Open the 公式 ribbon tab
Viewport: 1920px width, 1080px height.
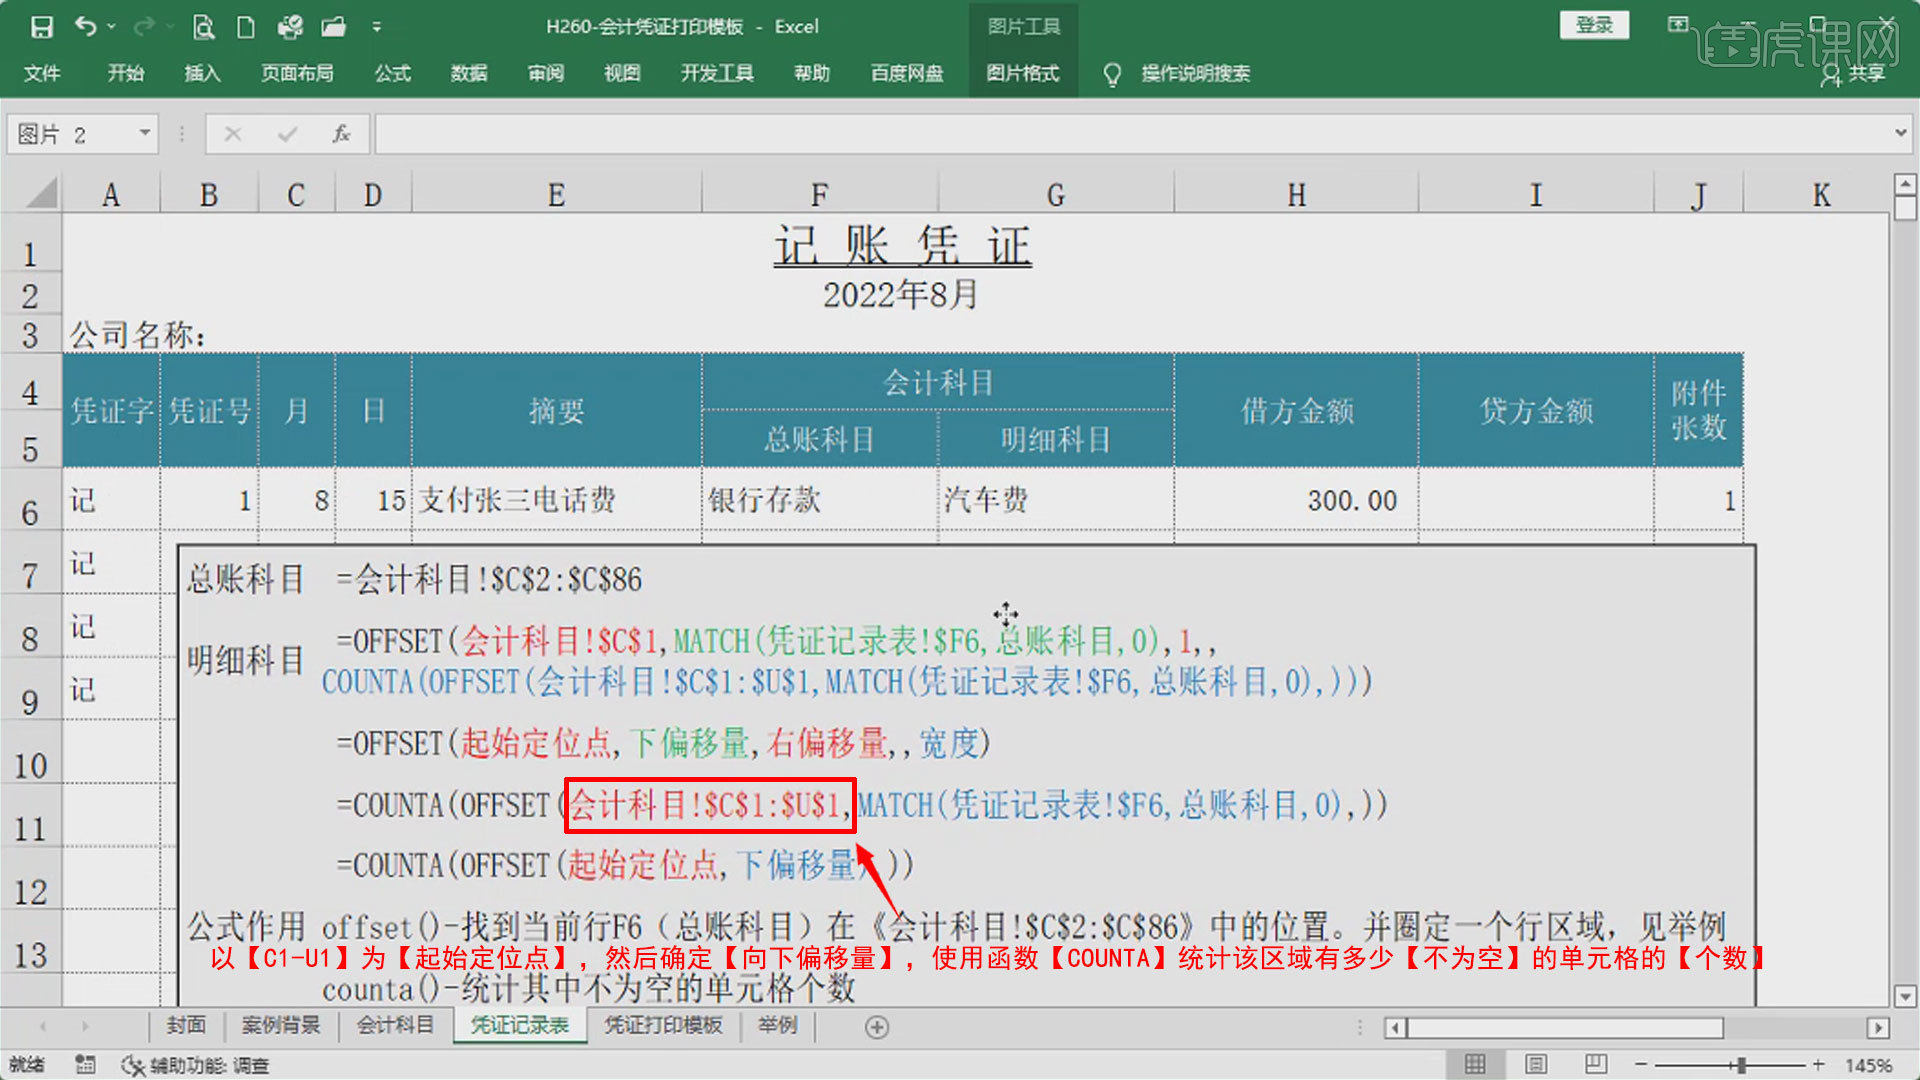(392, 73)
